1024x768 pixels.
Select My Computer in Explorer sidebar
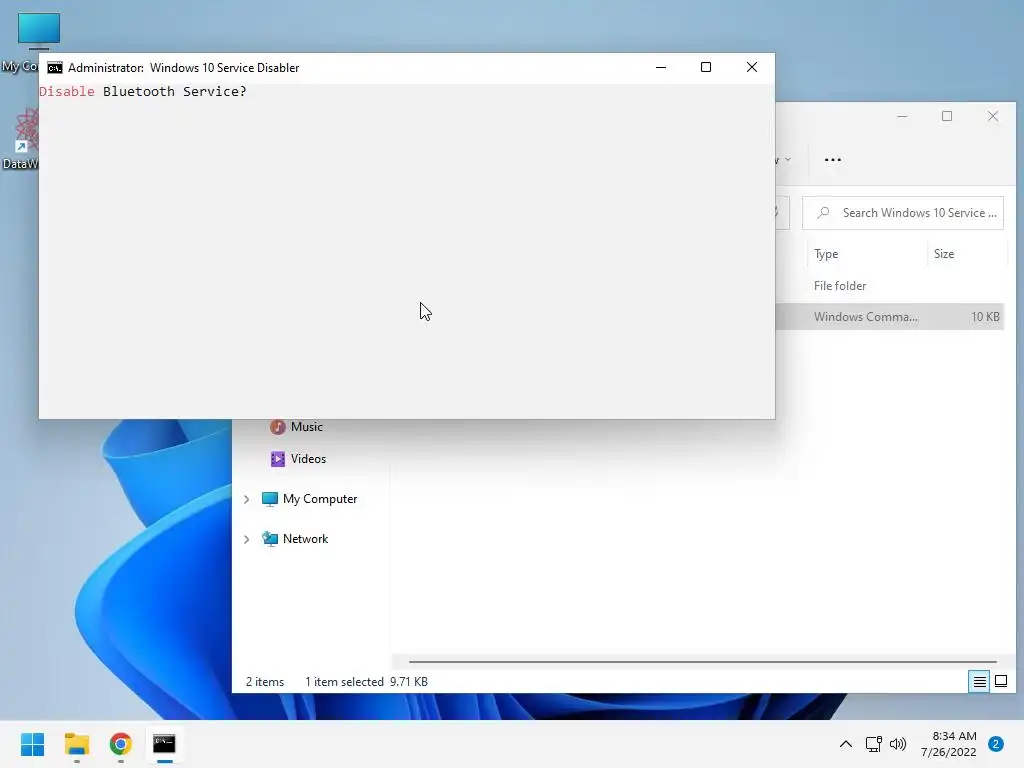coord(310,499)
